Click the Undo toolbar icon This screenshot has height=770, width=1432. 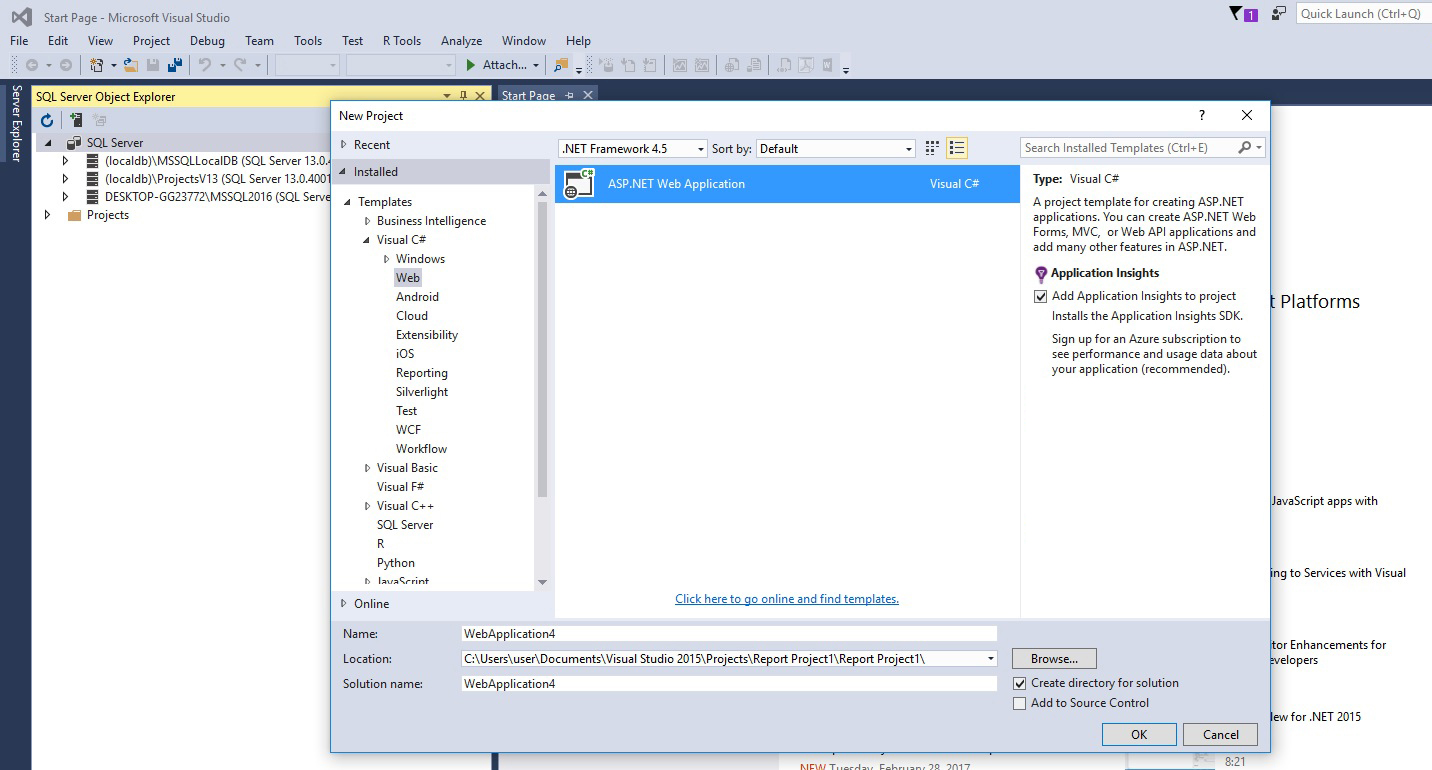point(205,65)
